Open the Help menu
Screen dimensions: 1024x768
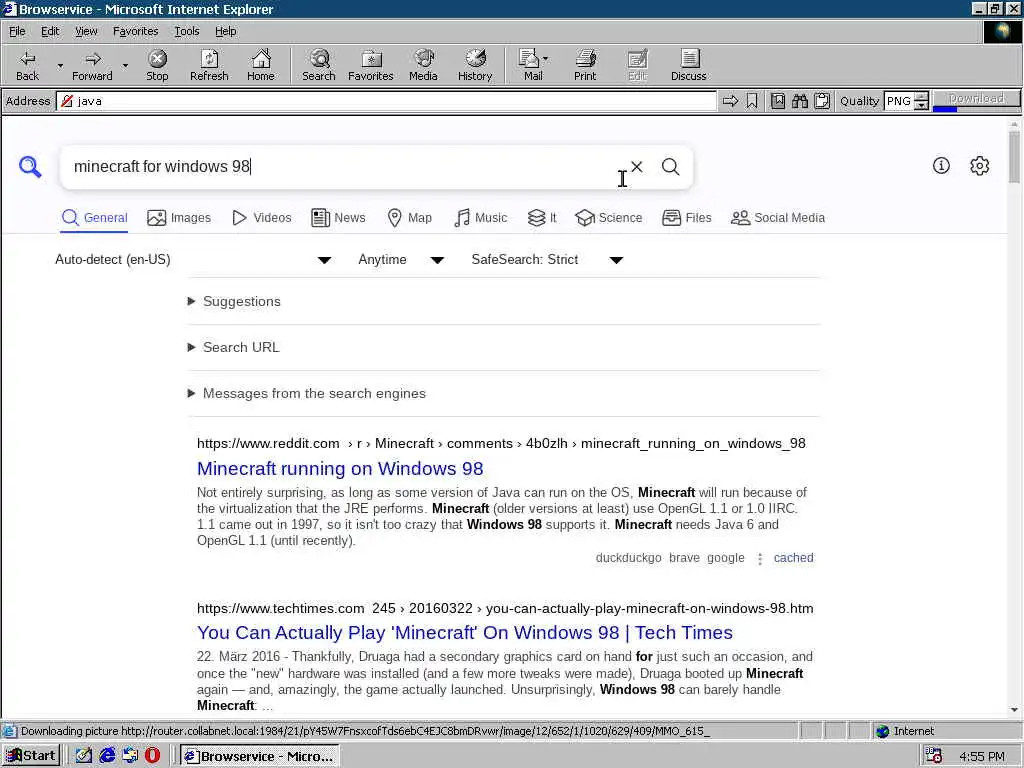(x=225, y=31)
